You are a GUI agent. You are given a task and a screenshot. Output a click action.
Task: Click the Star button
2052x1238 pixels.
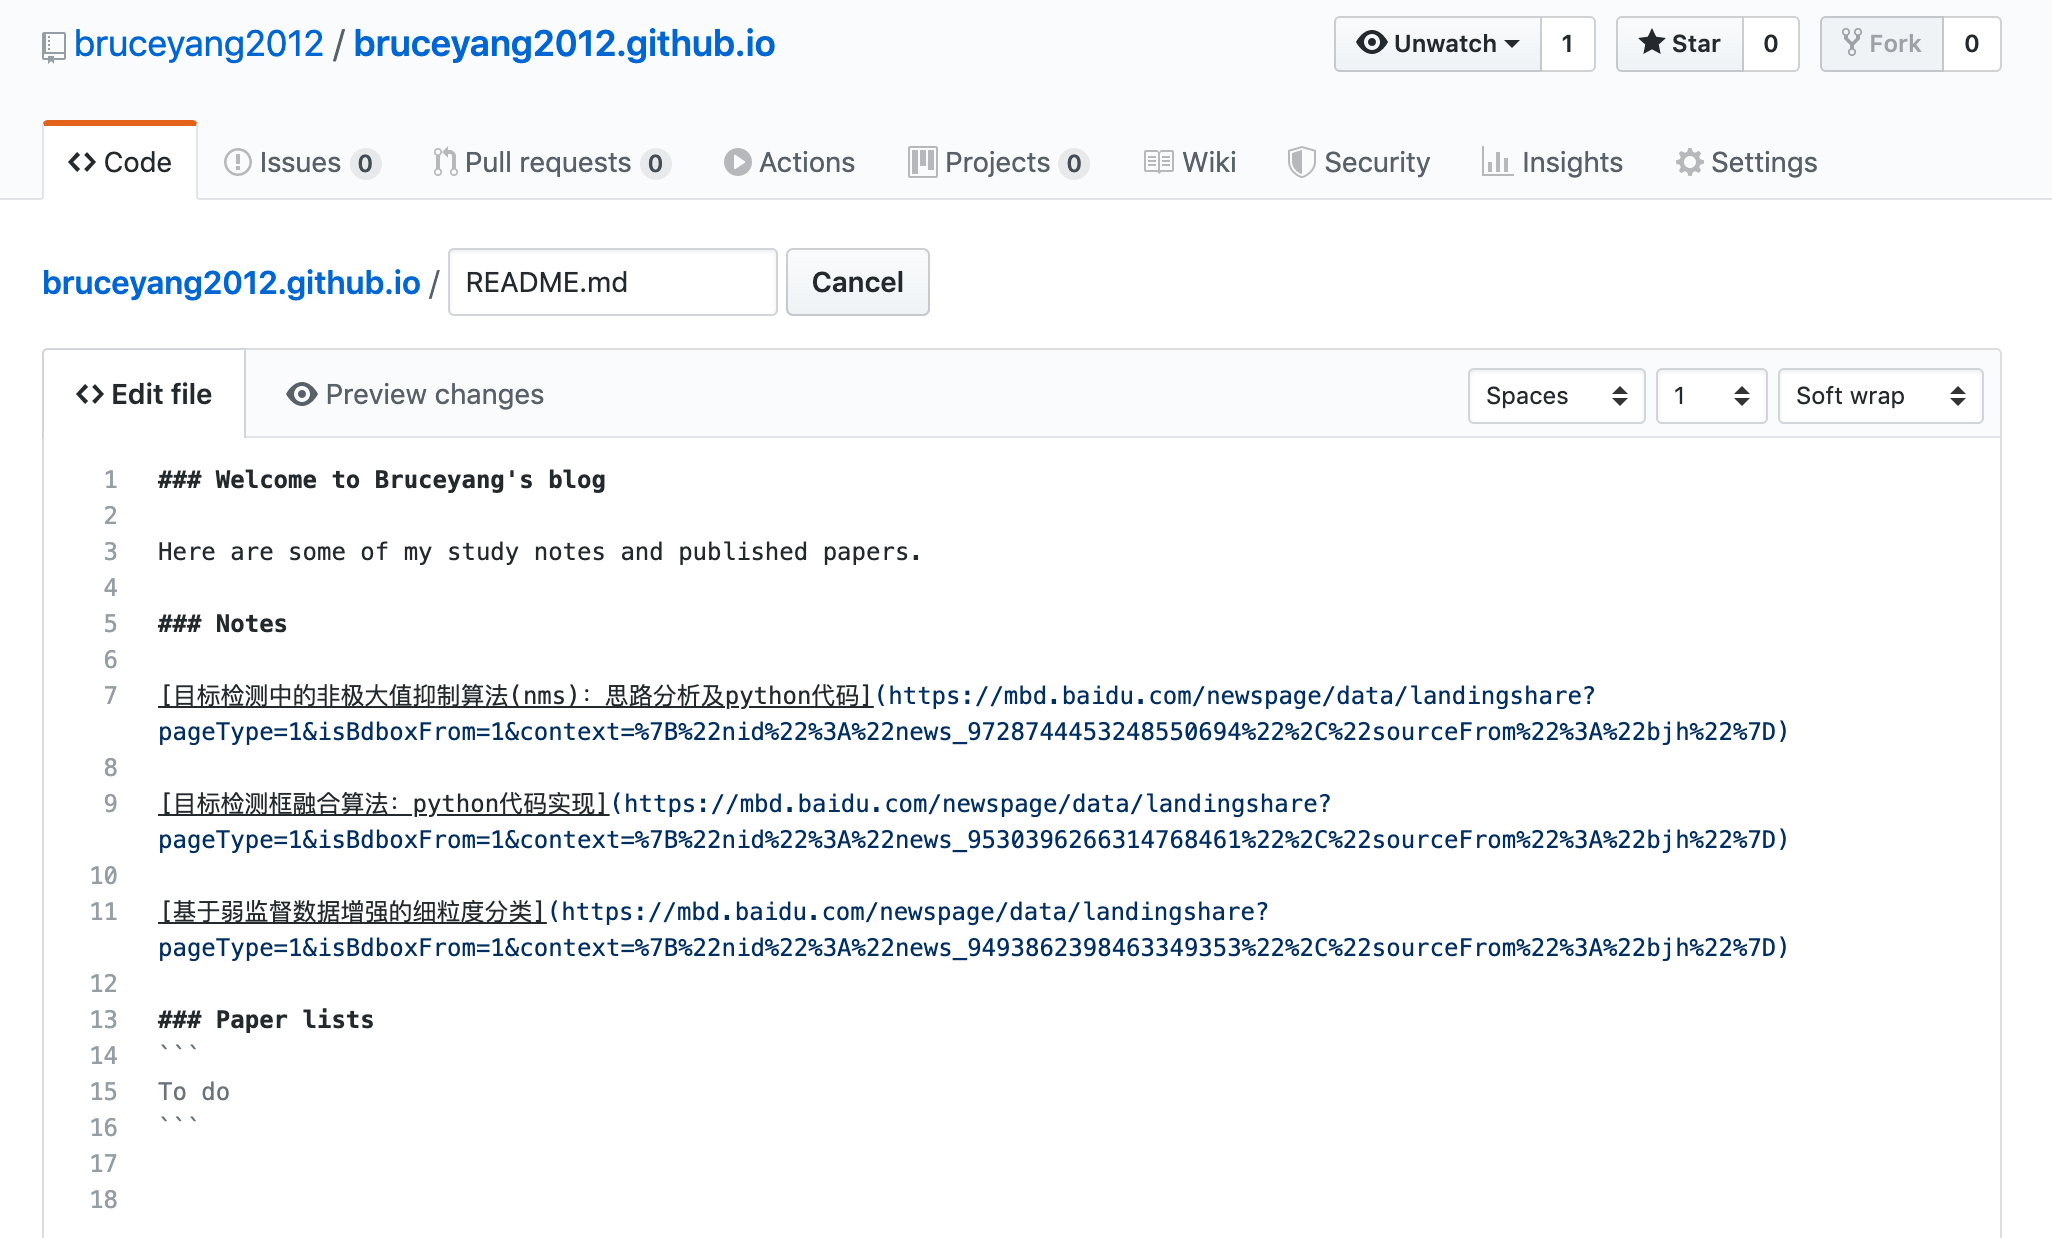pos(1680,44)
